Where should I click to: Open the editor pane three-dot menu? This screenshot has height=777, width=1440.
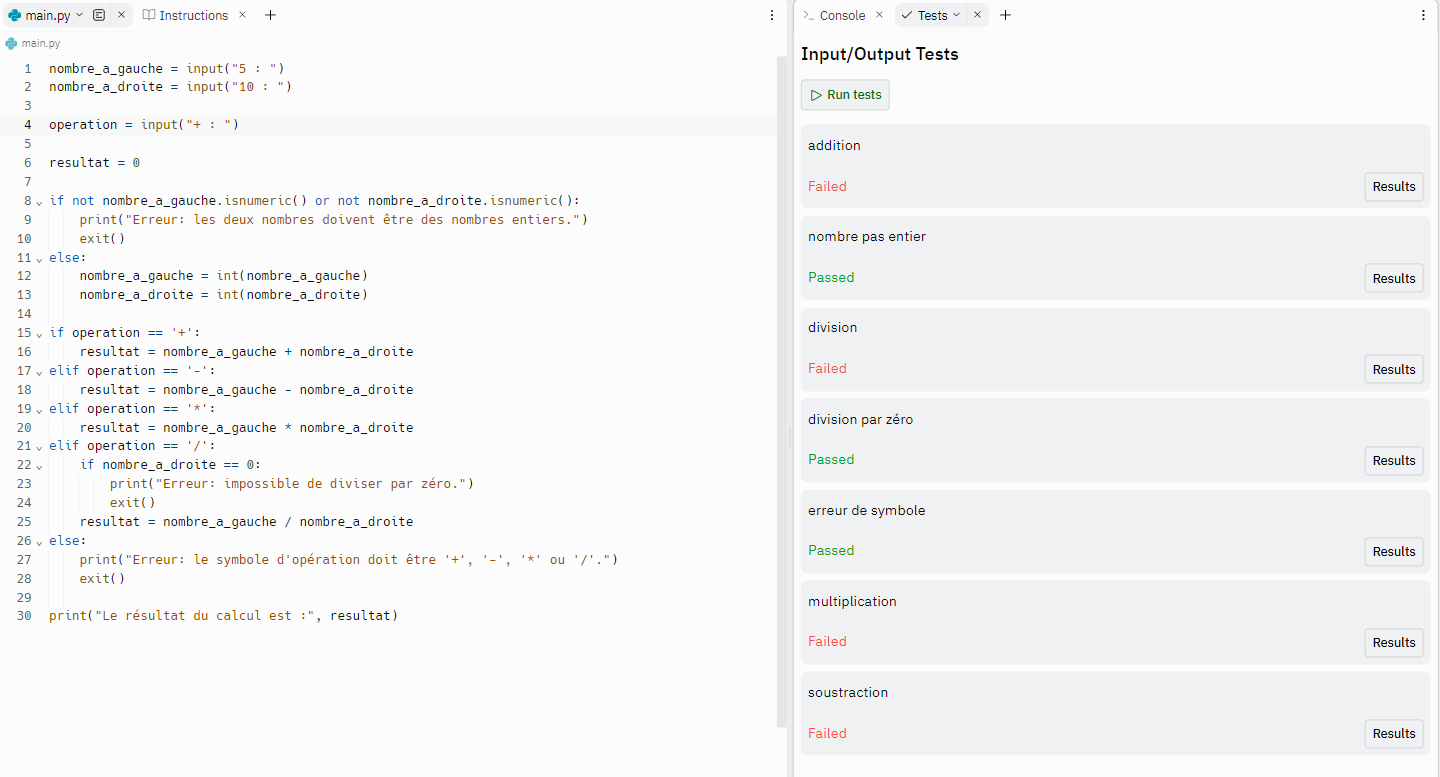772,15
